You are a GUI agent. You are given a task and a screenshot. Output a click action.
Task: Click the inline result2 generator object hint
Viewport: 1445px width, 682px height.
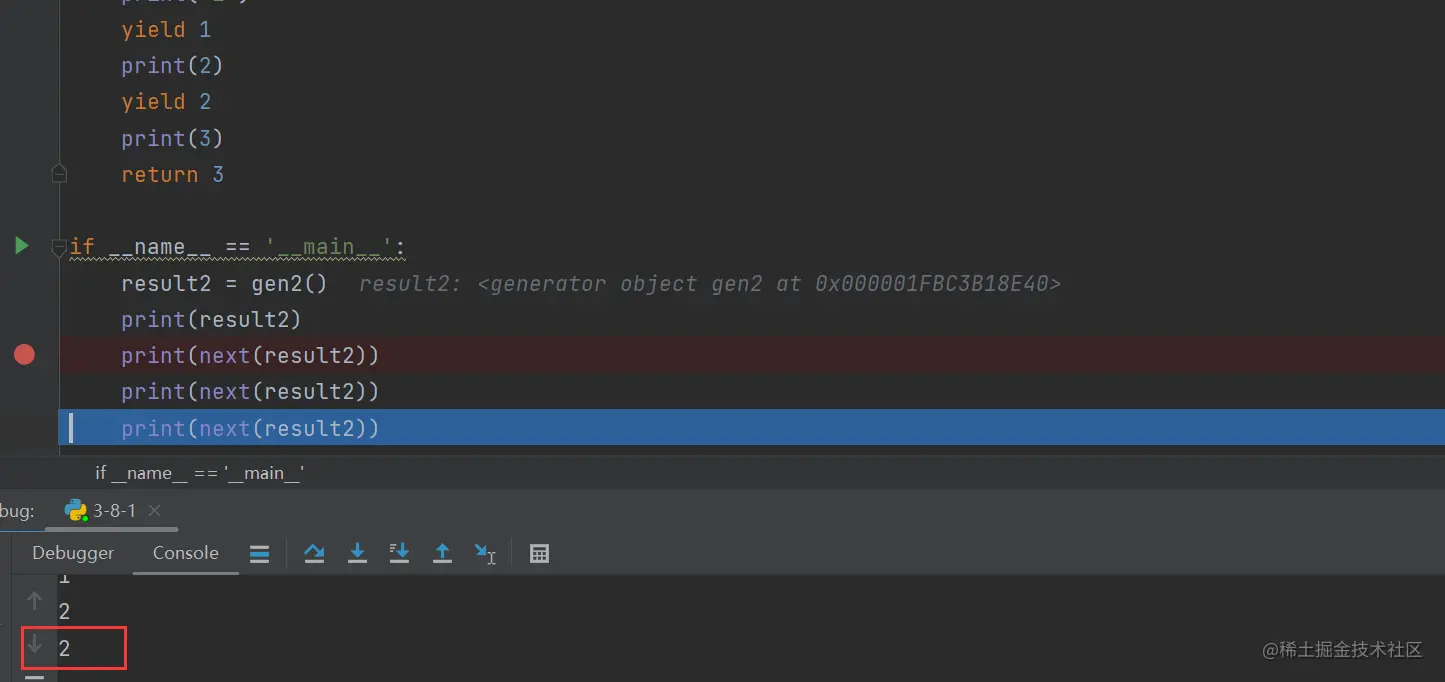(x=709, y=284)
